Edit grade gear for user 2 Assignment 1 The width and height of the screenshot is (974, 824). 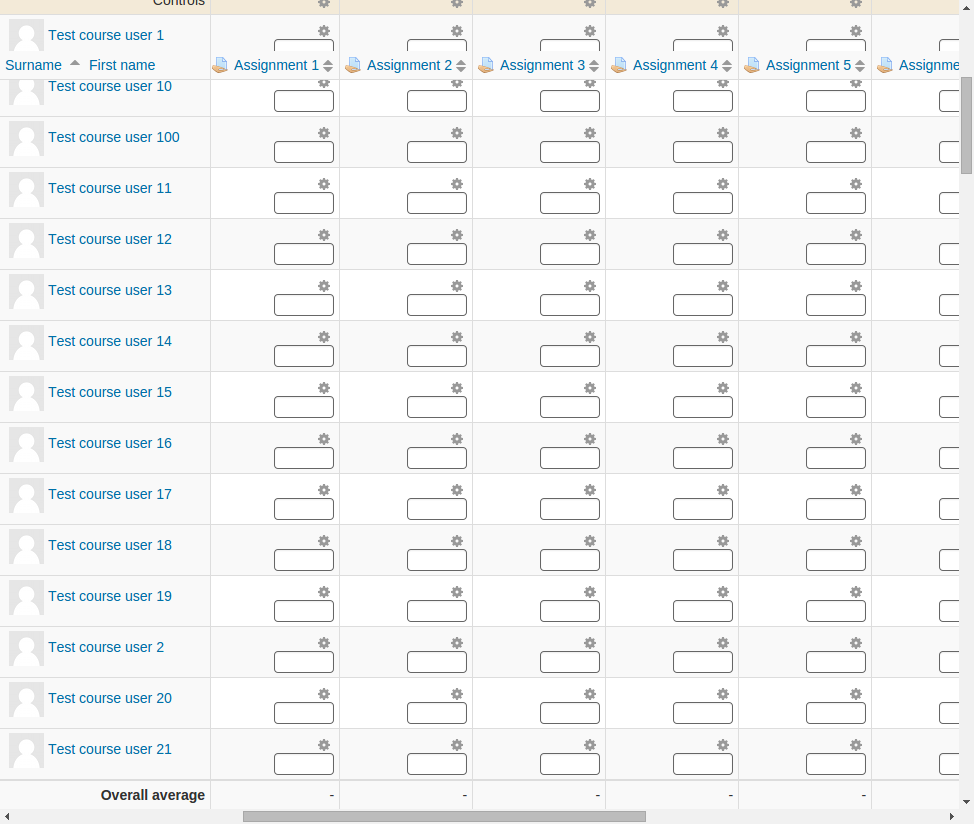[324, 643]
